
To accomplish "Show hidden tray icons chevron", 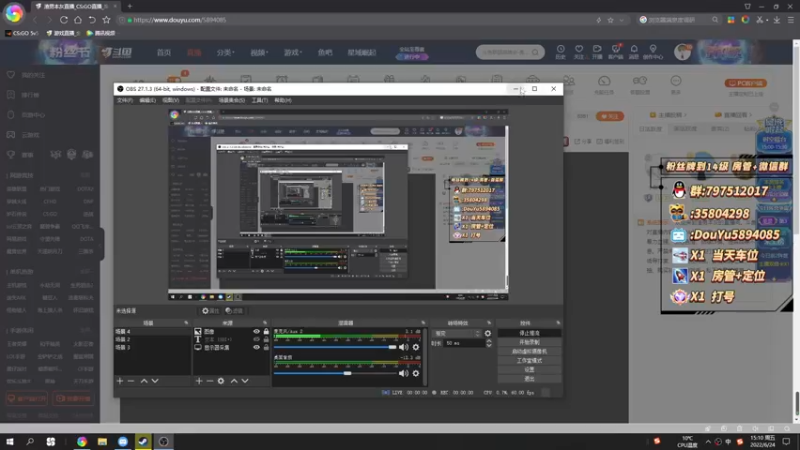I will [708, 442].
